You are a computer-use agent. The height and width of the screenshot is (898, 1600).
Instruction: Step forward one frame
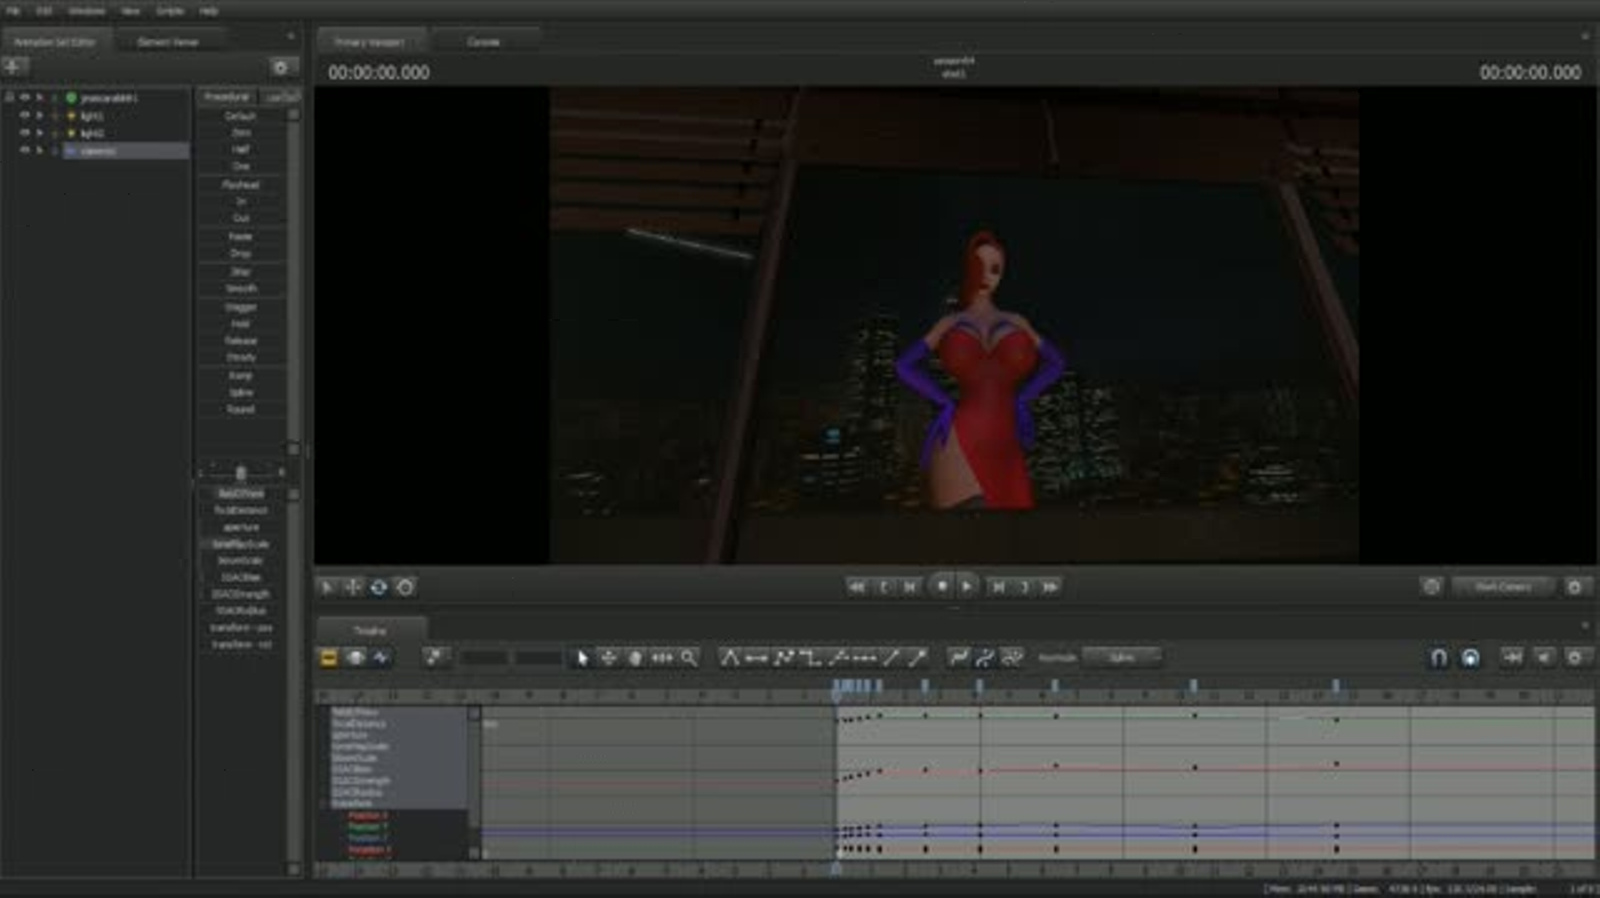pyautogui.click(x=998, y=587)
